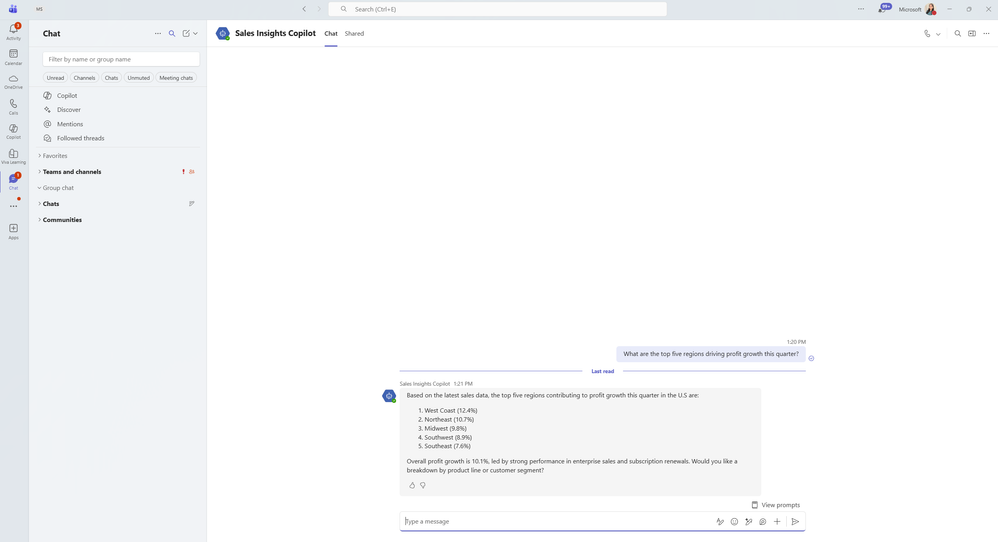998x542 pixels.
Task: Click the alert indicator beside Teams and channels
Action: pos(183,172)
